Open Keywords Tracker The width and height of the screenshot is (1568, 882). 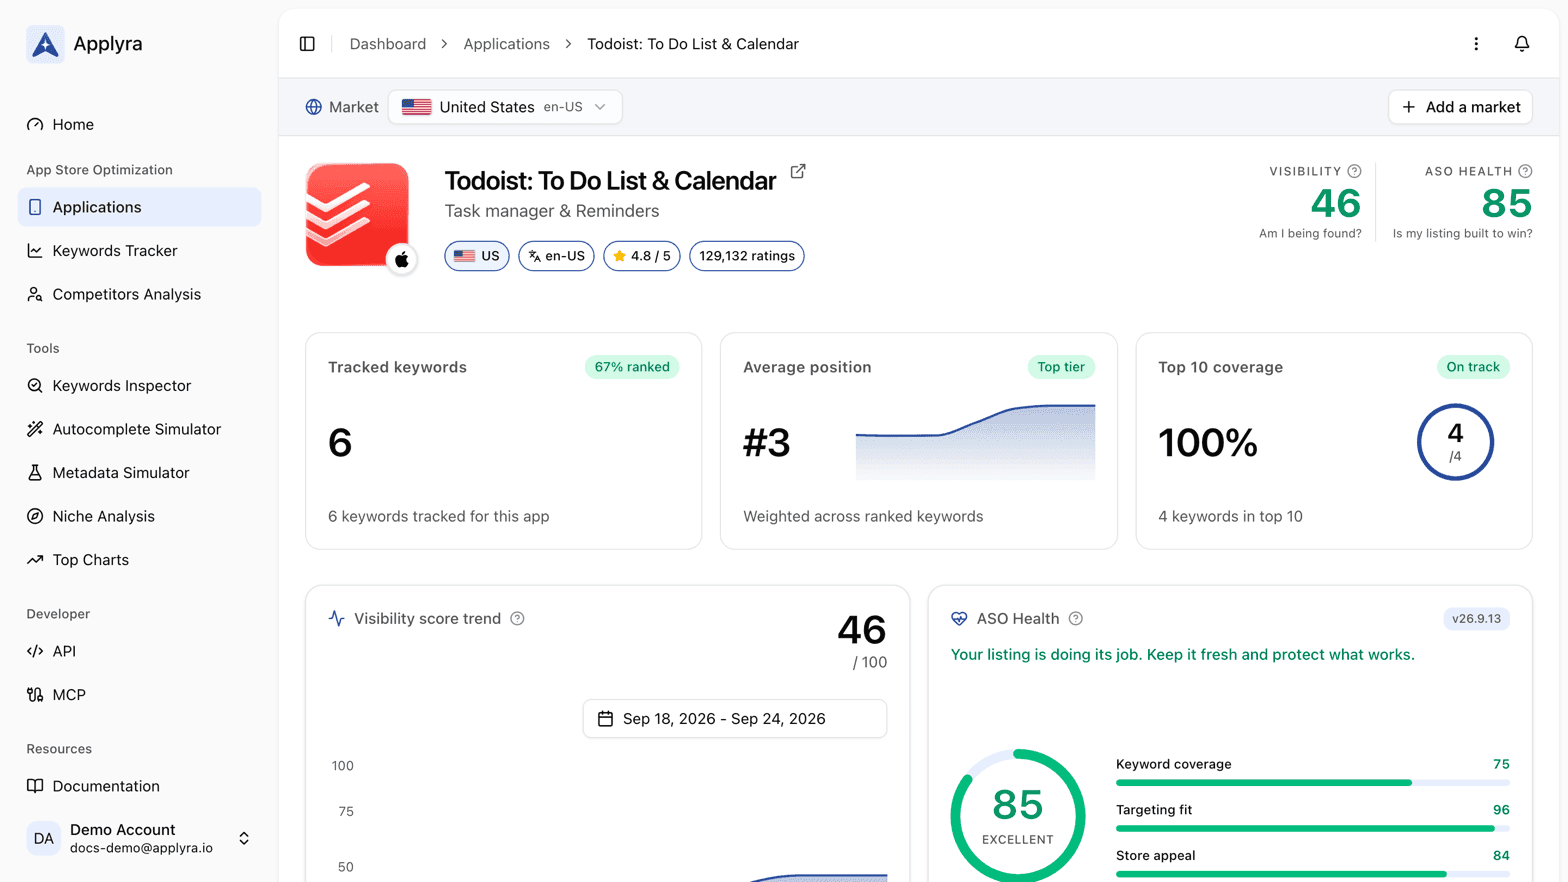tap(139, 250)
